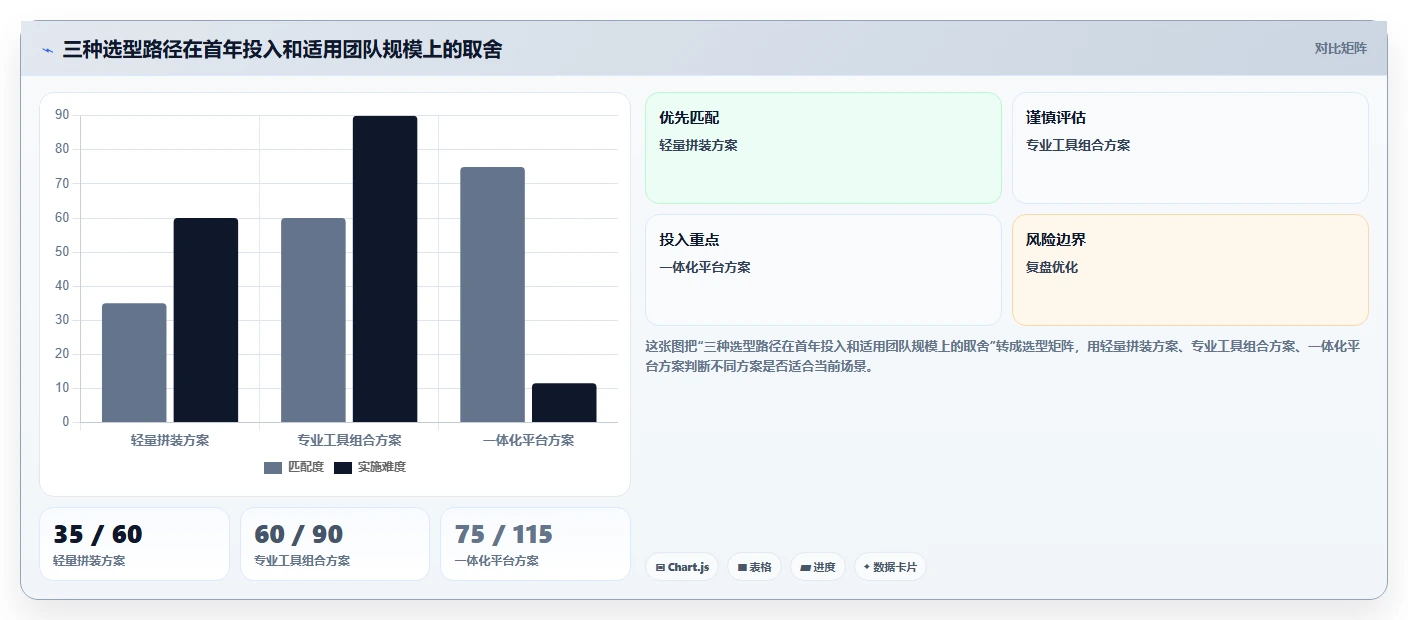Click the 匹配度 bar for 一体化平台方案
Viewport: 1408px width, 620px height.
click(492, 294)
